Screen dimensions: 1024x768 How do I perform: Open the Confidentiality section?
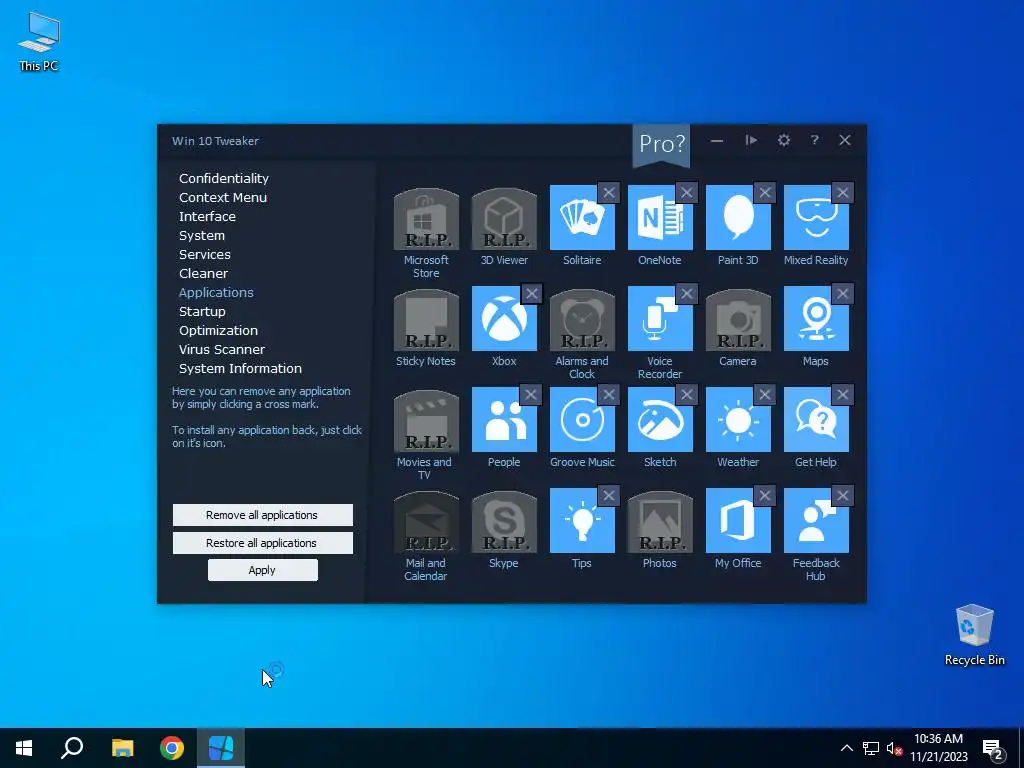click(x=224, y=178)
